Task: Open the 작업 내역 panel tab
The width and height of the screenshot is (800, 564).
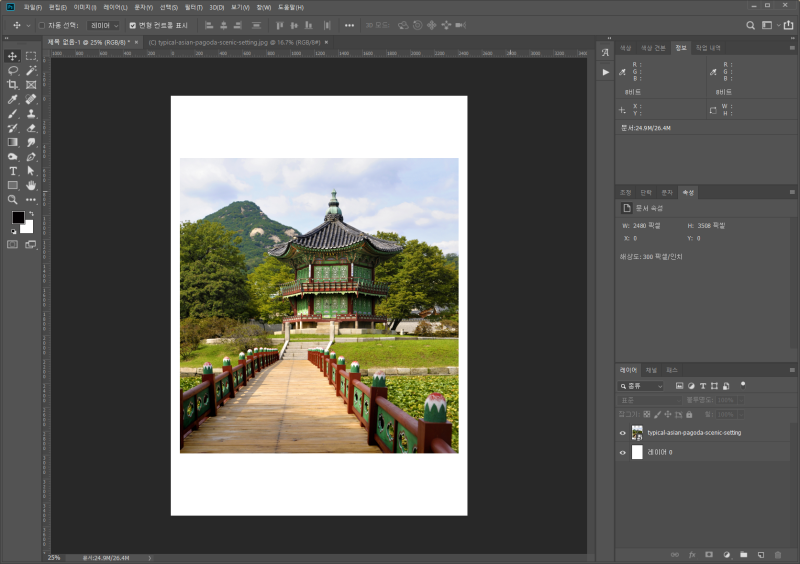Action: coord(708,48)
